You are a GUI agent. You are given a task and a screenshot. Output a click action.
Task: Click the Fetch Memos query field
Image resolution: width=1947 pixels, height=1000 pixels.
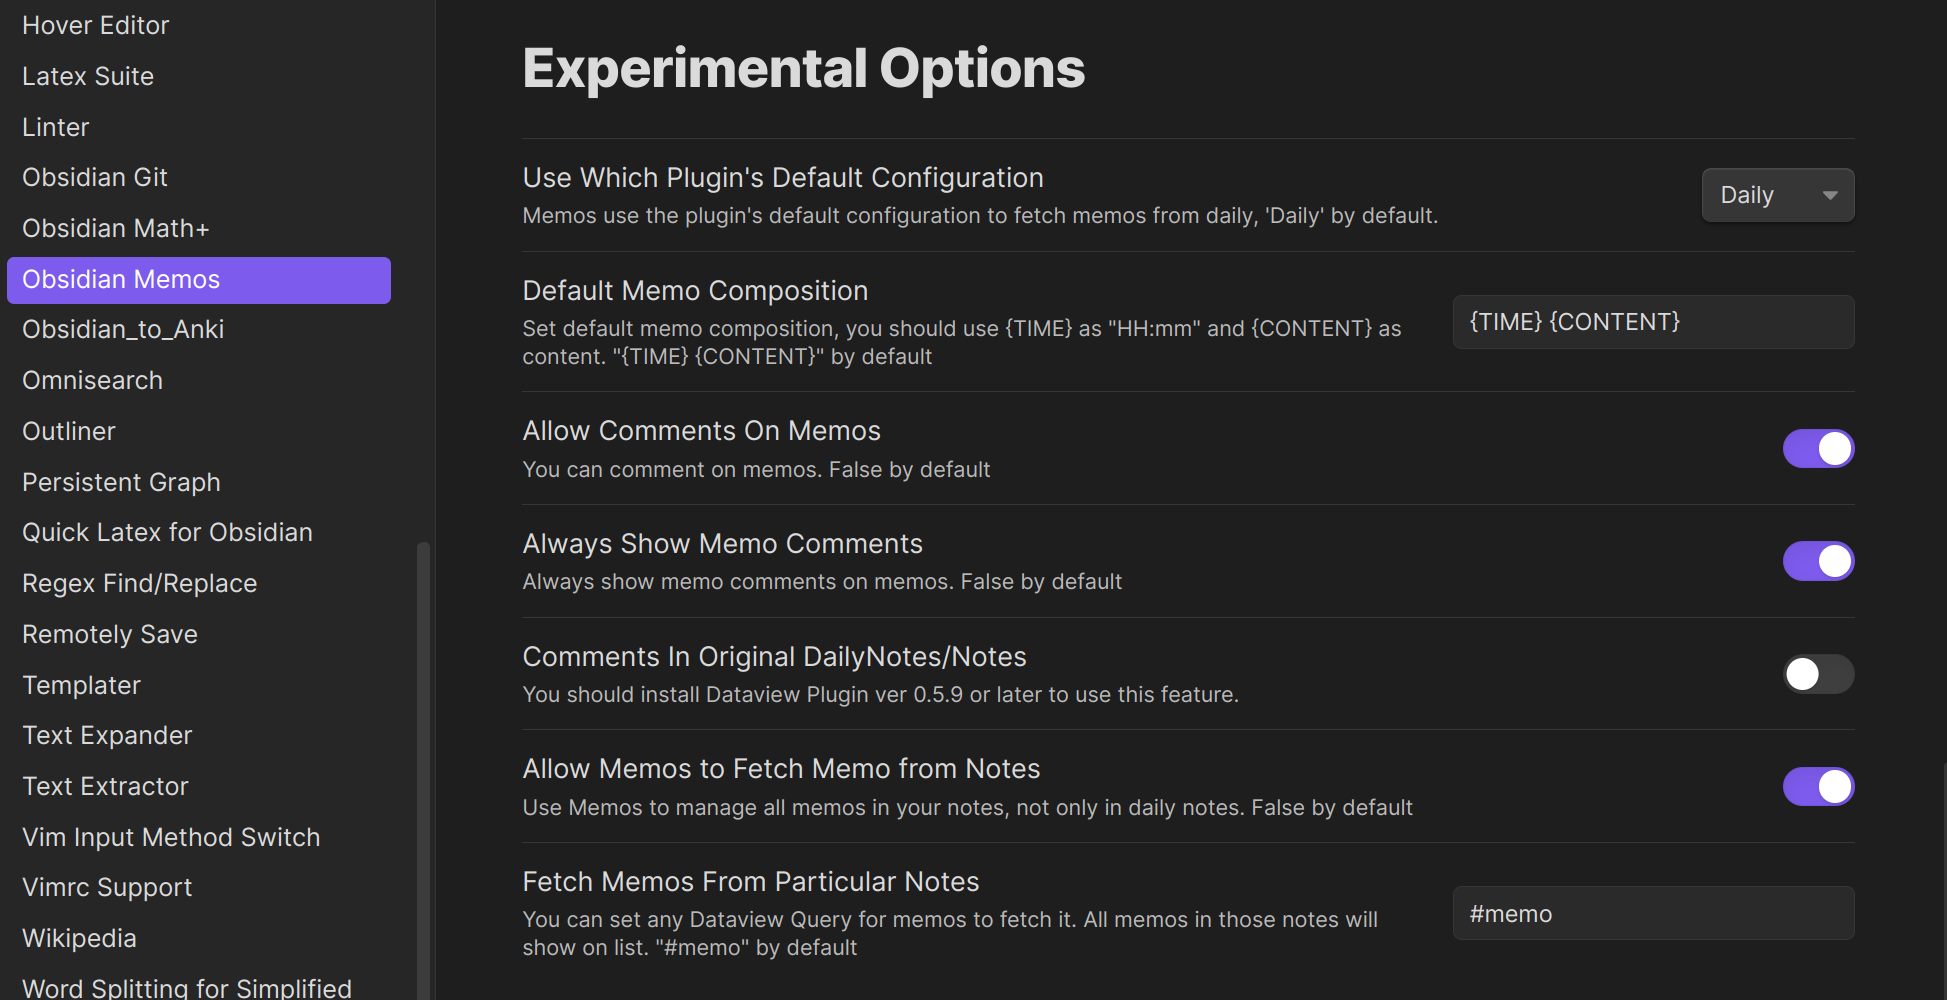[1652, 913]
